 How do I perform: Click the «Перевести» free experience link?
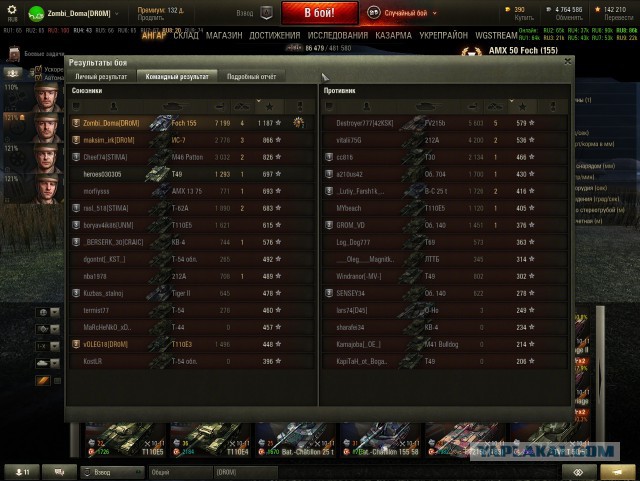click(619, 18)
